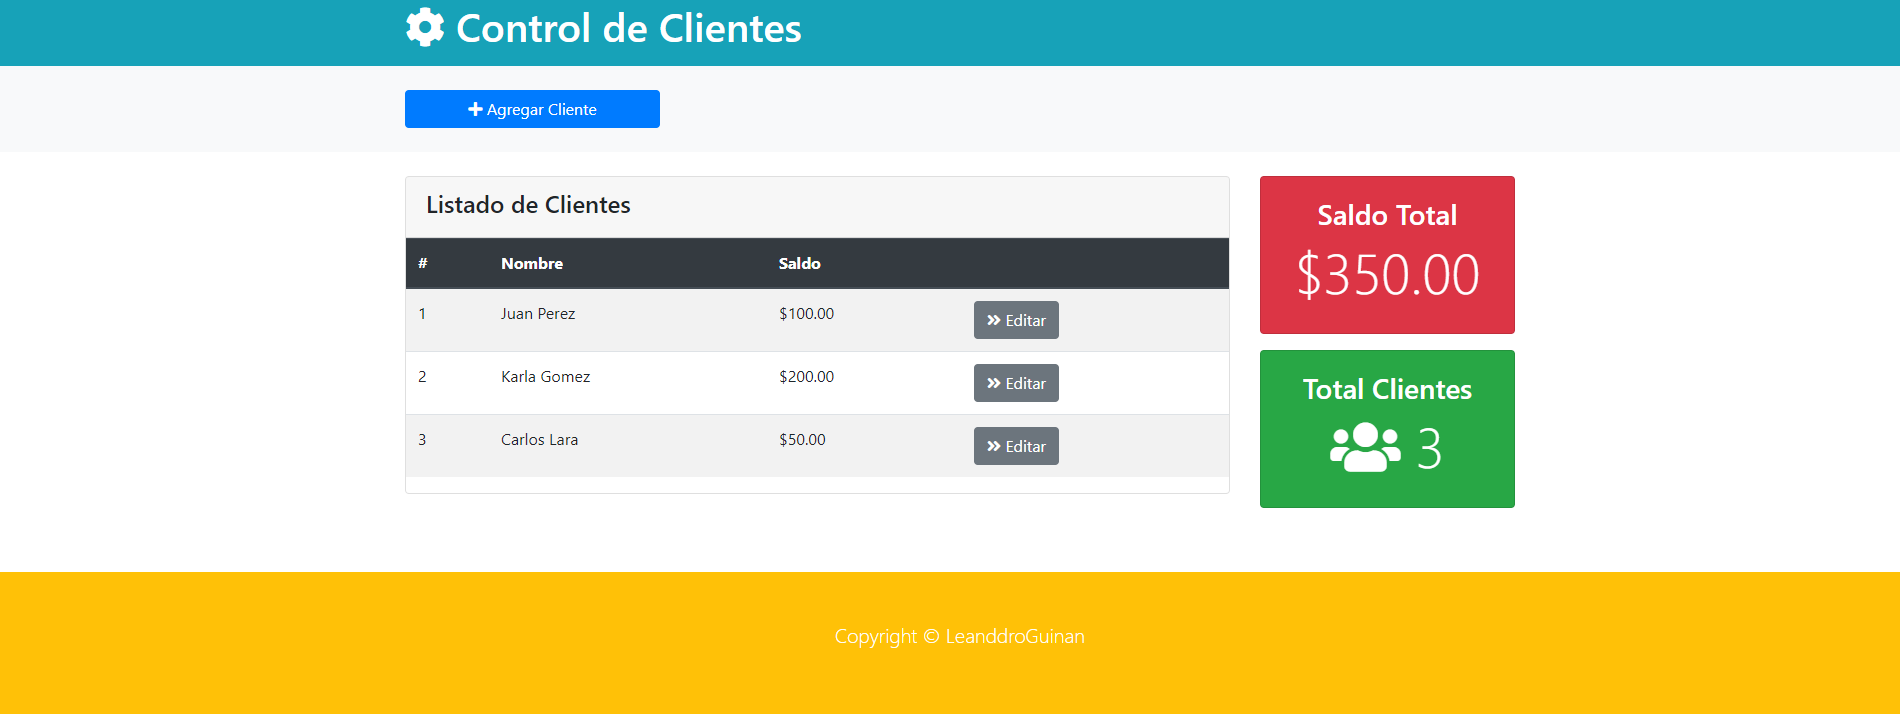Viewport: 1900px width, 726px height.
Task: Click the $200.00 balance cell
Action: [x=806, y=377]
